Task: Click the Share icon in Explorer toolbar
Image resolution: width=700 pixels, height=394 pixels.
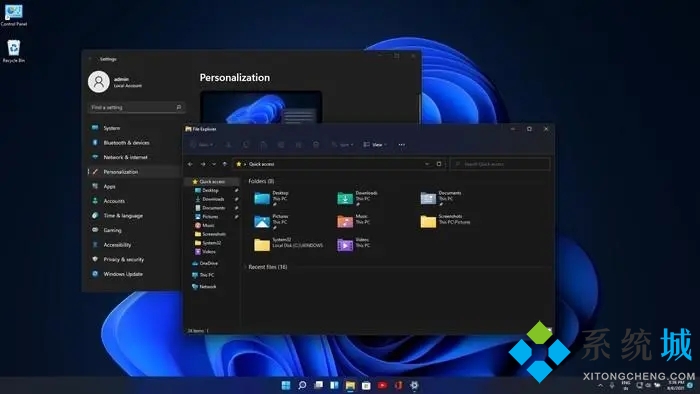Action: tap(298, 145)
